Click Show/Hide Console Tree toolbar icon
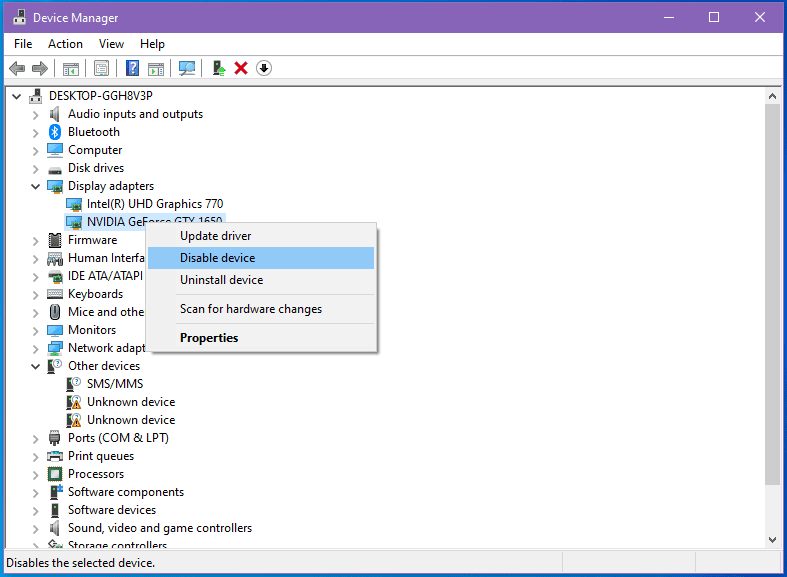The height and width of the screenshot is (577, 787). (71, 69)
